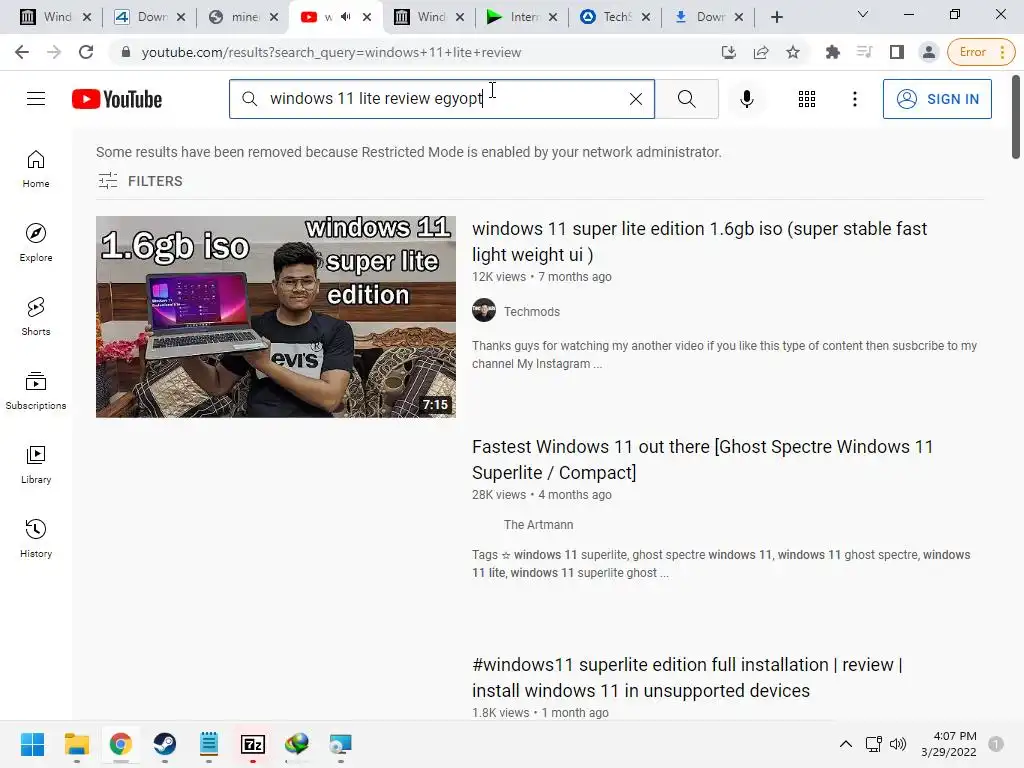Click the browser back arrow
Viewport: 1024px width, 768px height.
22,52
